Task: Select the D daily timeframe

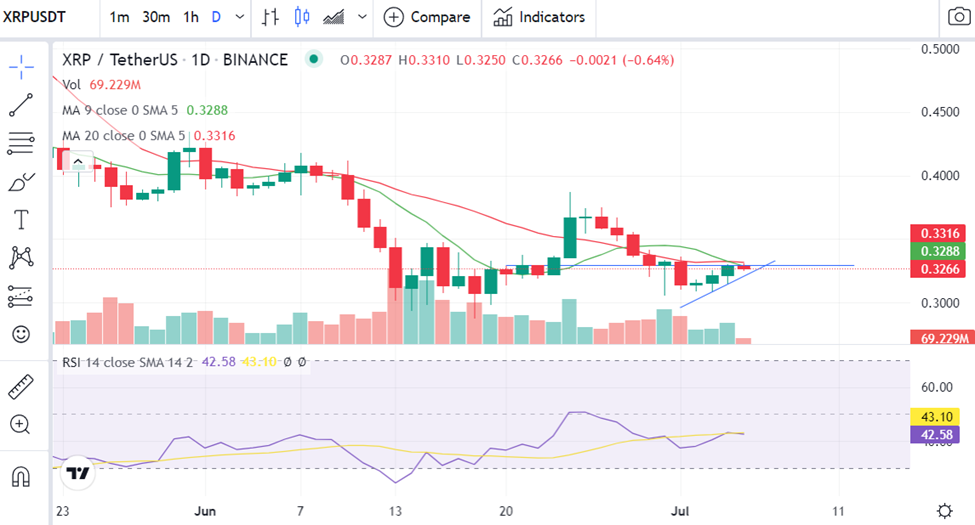Action: [216, 17]
